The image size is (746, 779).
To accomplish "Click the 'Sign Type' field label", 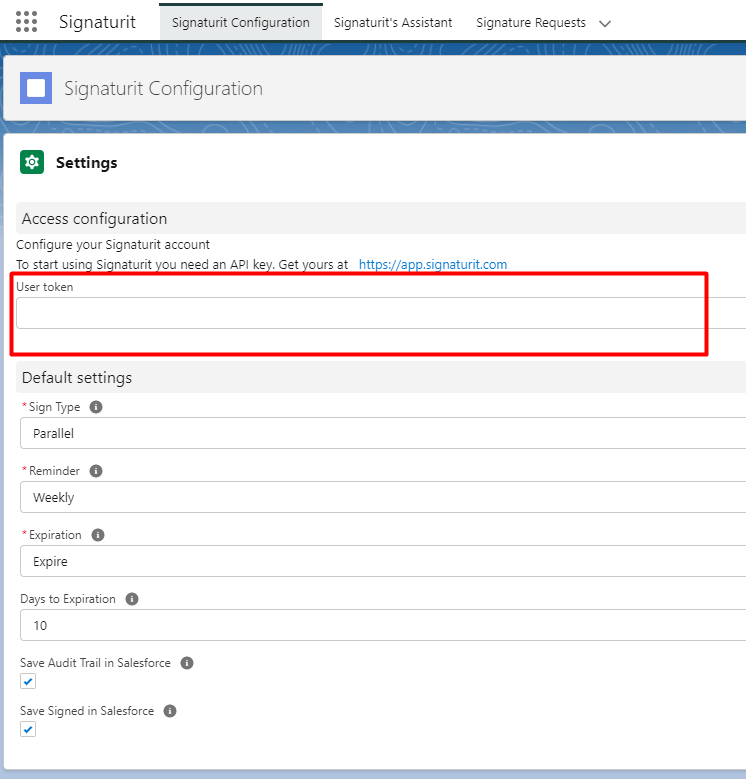I will 54,407.
